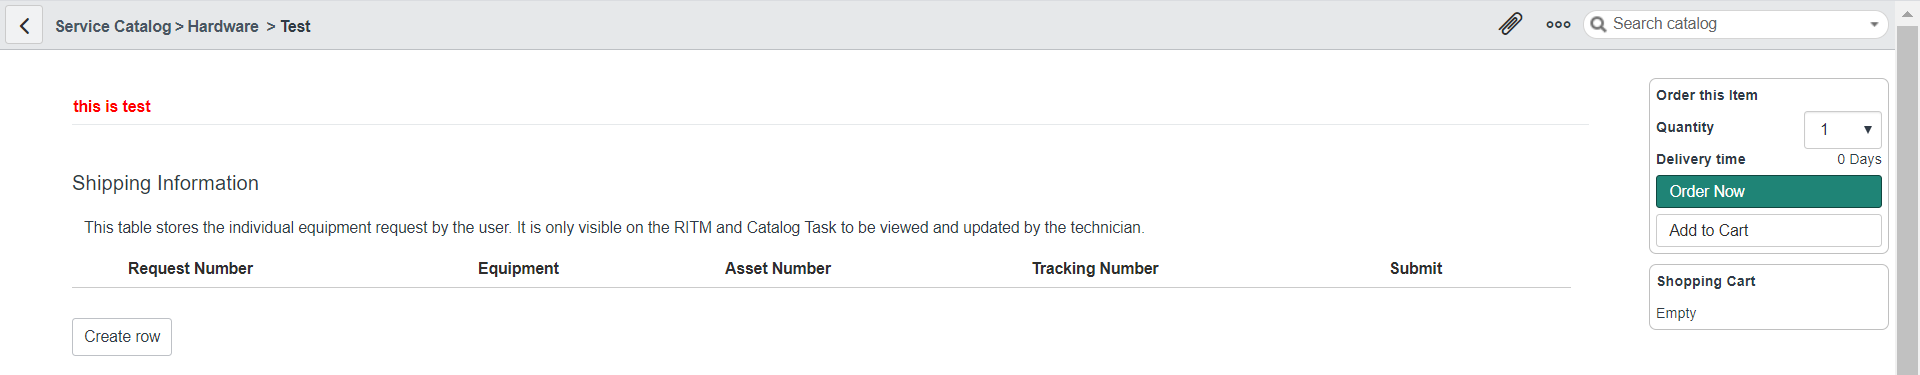Navigate to Service Catalog breadcrumb

tap(113, 26)
